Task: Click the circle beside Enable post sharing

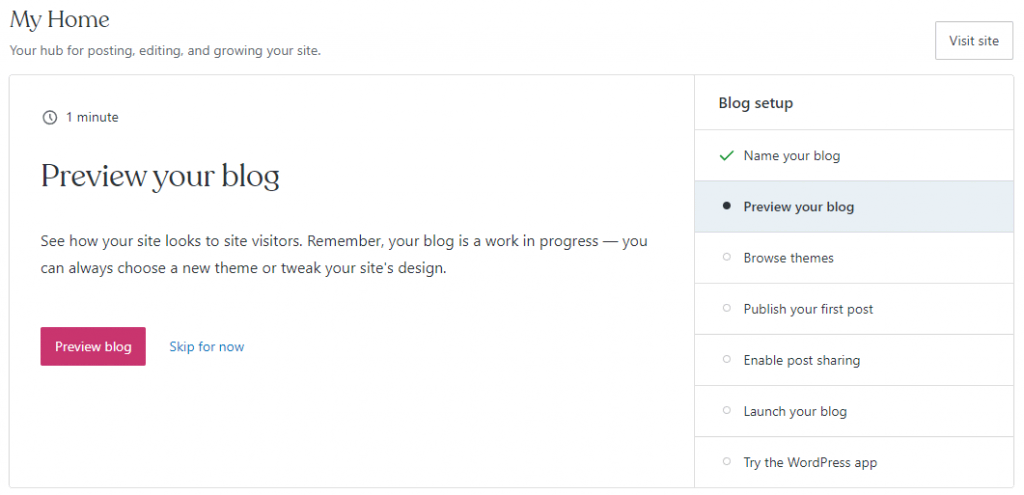Action: 726,360
